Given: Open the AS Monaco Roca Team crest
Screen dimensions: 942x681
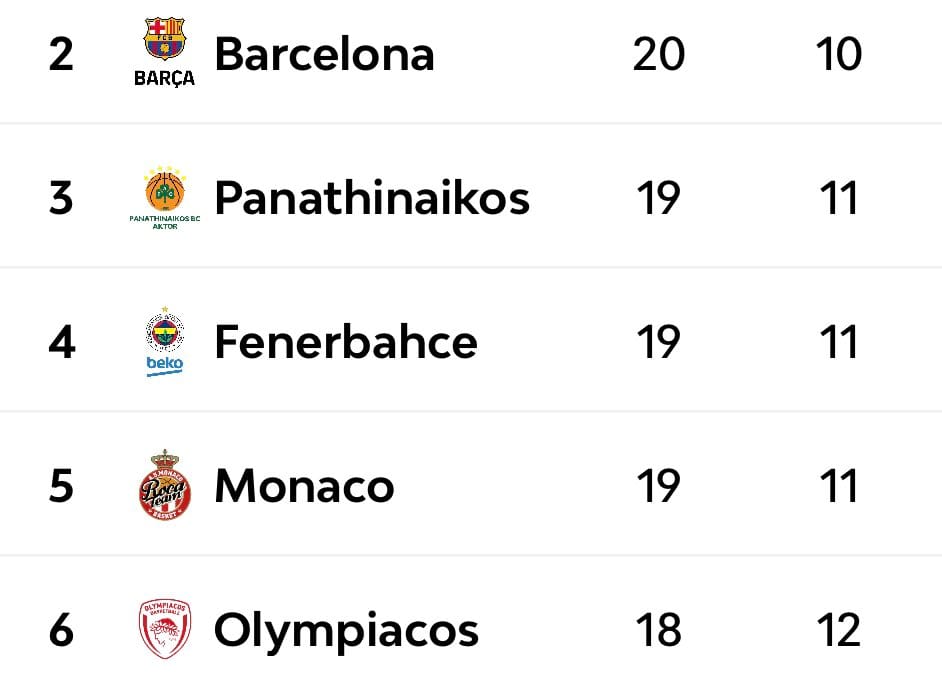Looking at the screenshot, I should [x=165, y=485].
